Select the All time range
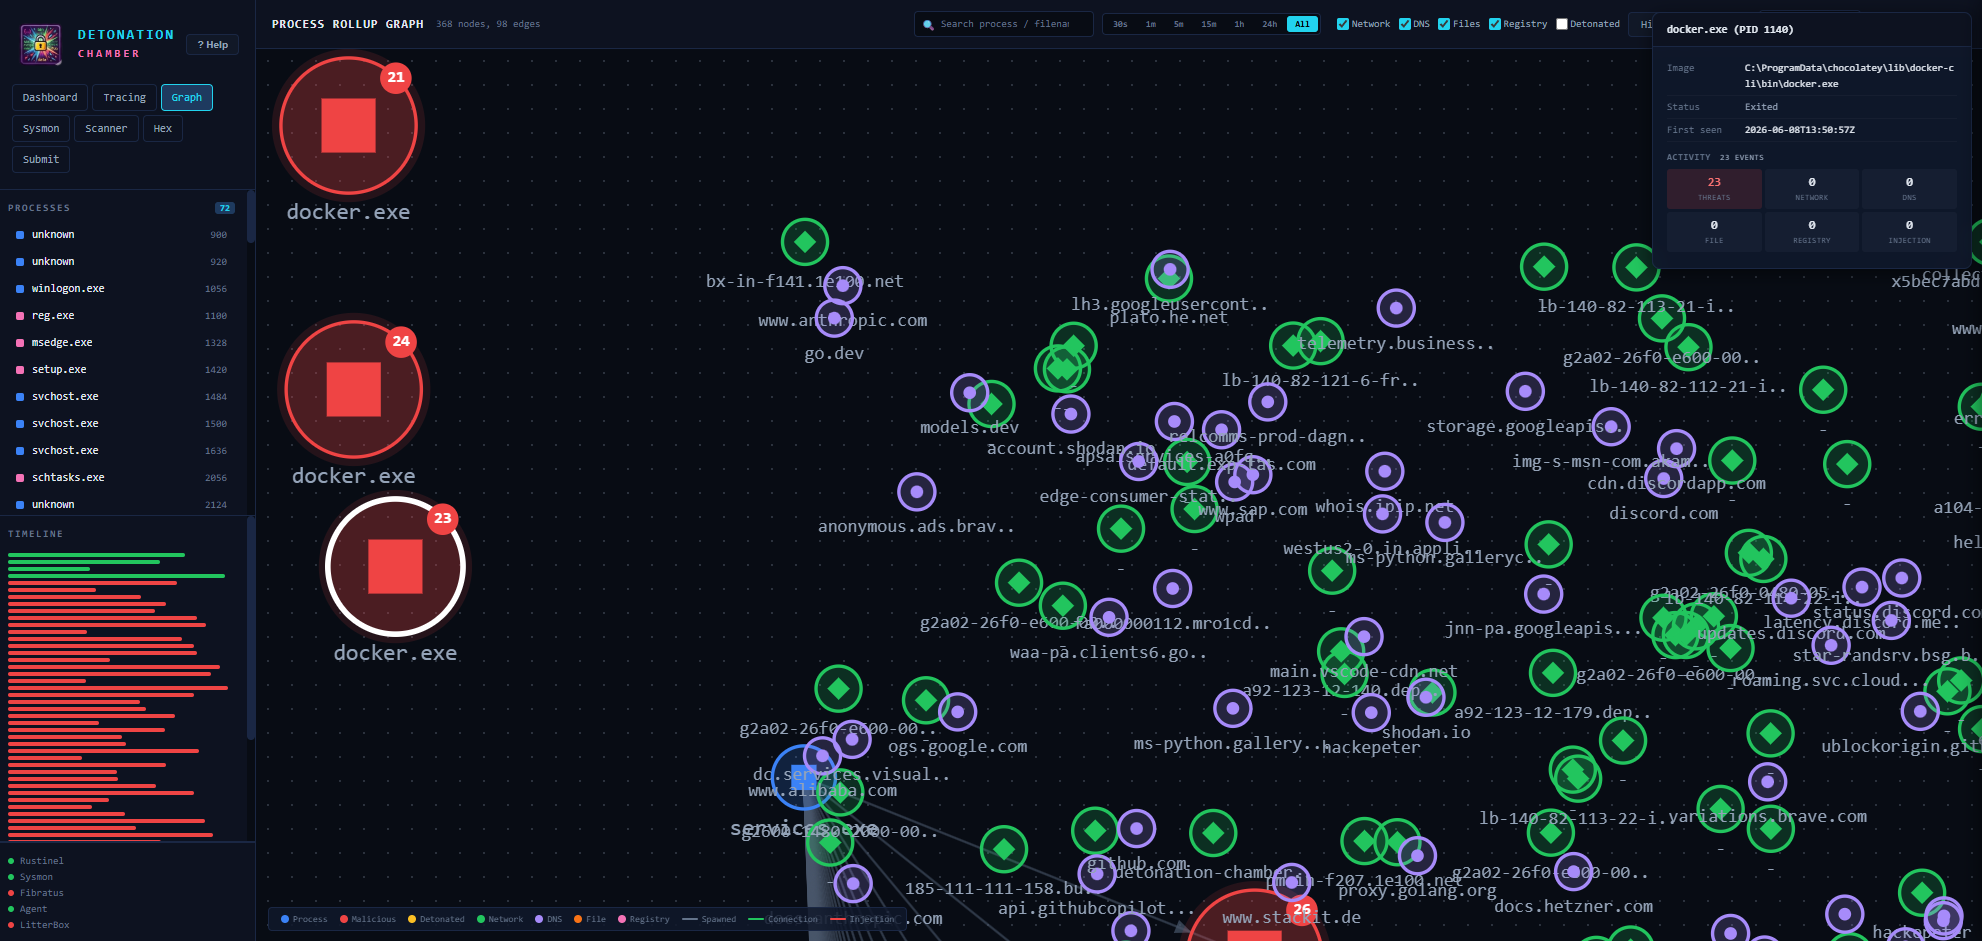This screenshot has width=1982, height=941. [x=1302, y=24]
